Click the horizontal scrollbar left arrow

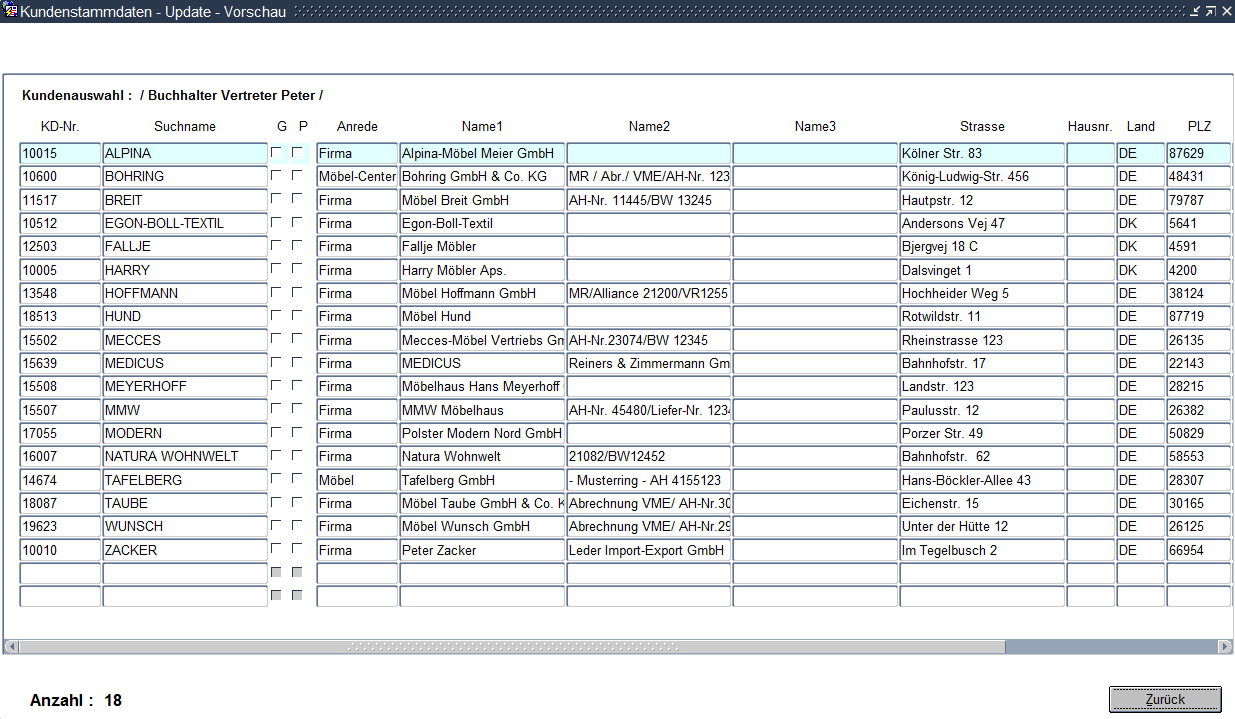10,647
